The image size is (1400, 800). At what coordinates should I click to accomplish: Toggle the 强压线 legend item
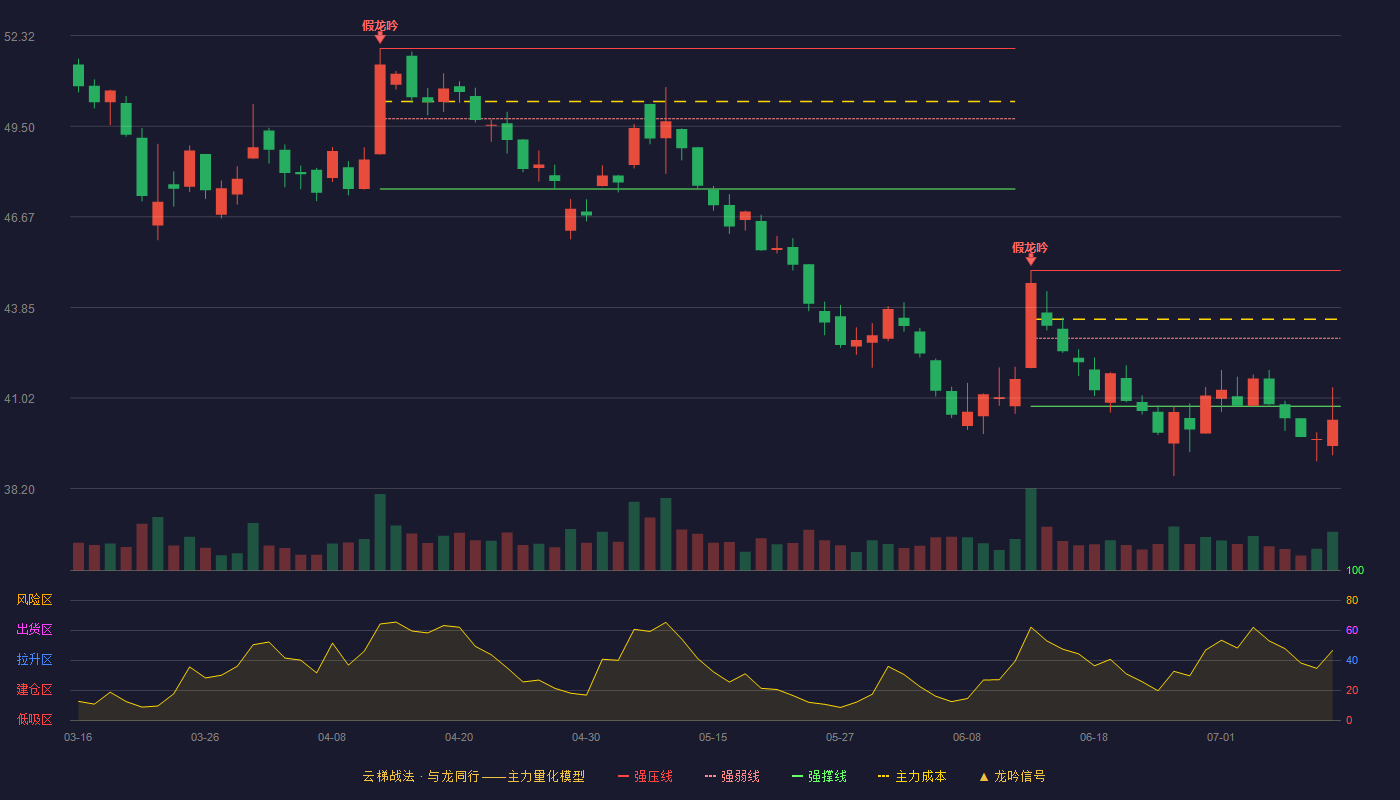pos(645,776)
